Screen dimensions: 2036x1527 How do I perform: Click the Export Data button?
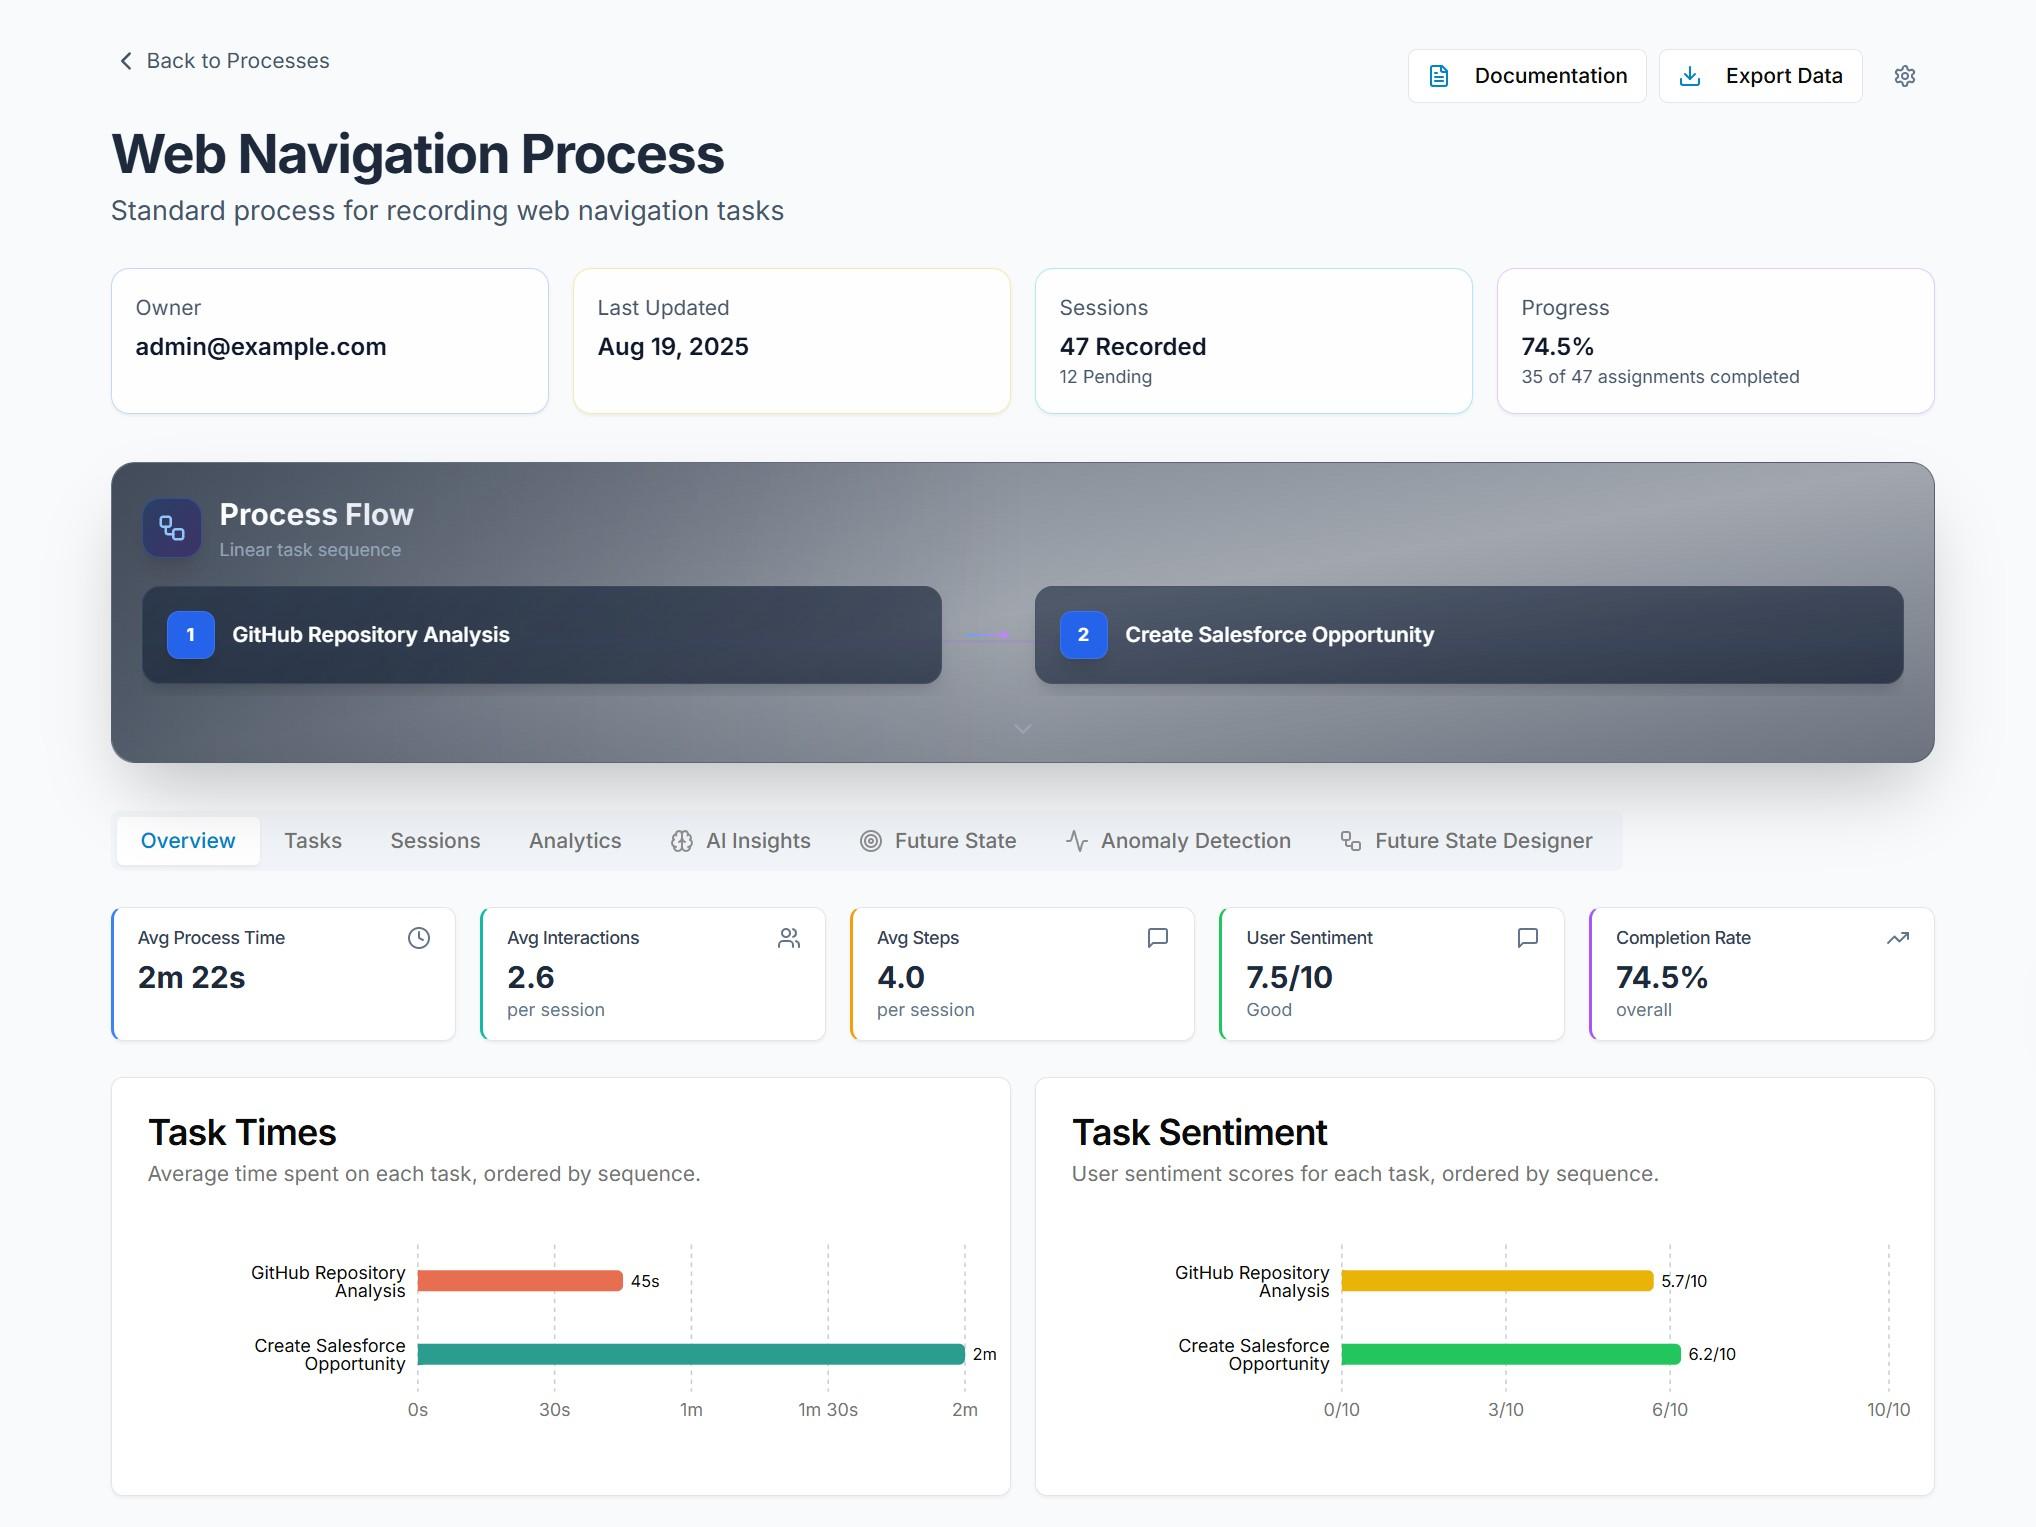point(1760,76)
